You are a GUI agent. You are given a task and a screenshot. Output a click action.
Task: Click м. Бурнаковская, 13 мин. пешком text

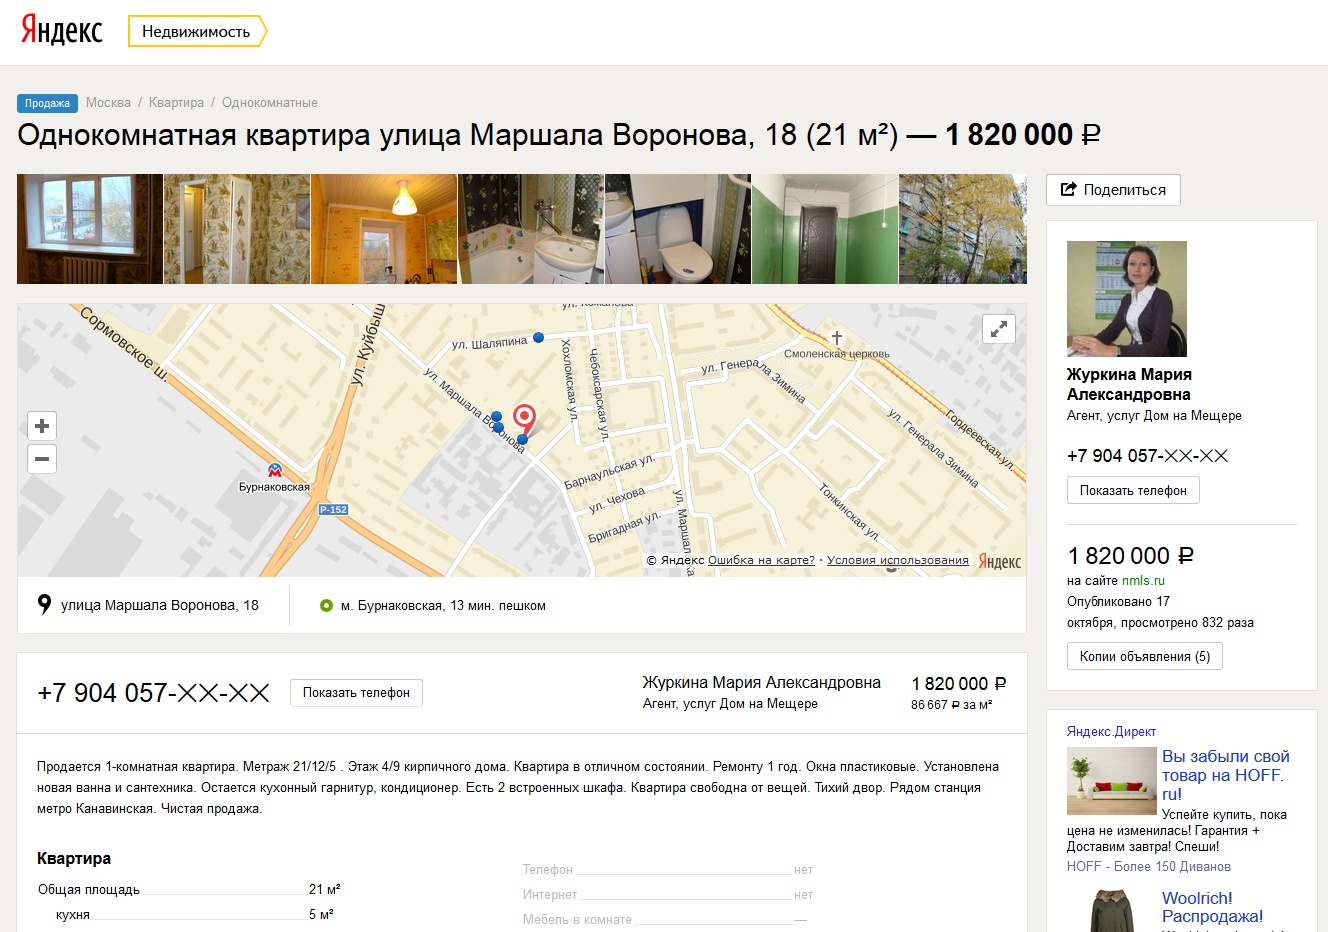click(443, 605)
